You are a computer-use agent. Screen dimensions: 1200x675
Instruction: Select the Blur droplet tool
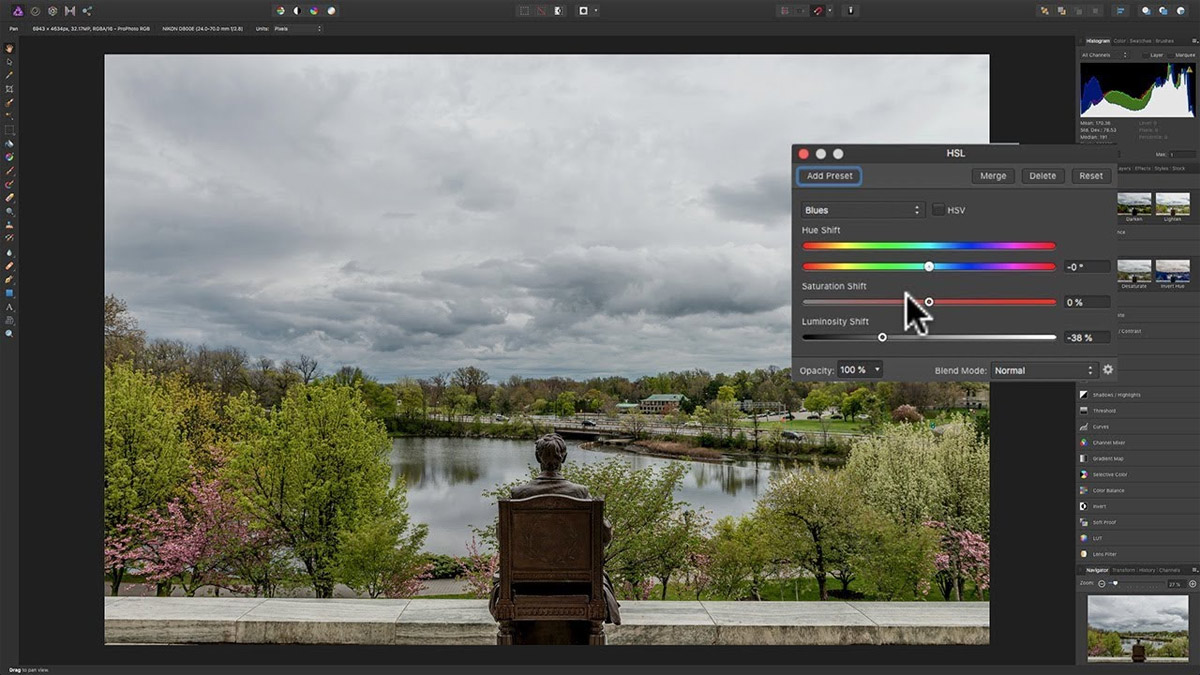[x=9, y=252]
